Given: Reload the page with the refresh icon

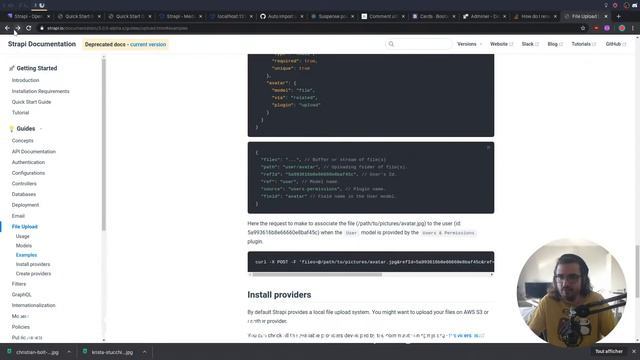Looking at the screenshot, I should click(x=29, y=28).
